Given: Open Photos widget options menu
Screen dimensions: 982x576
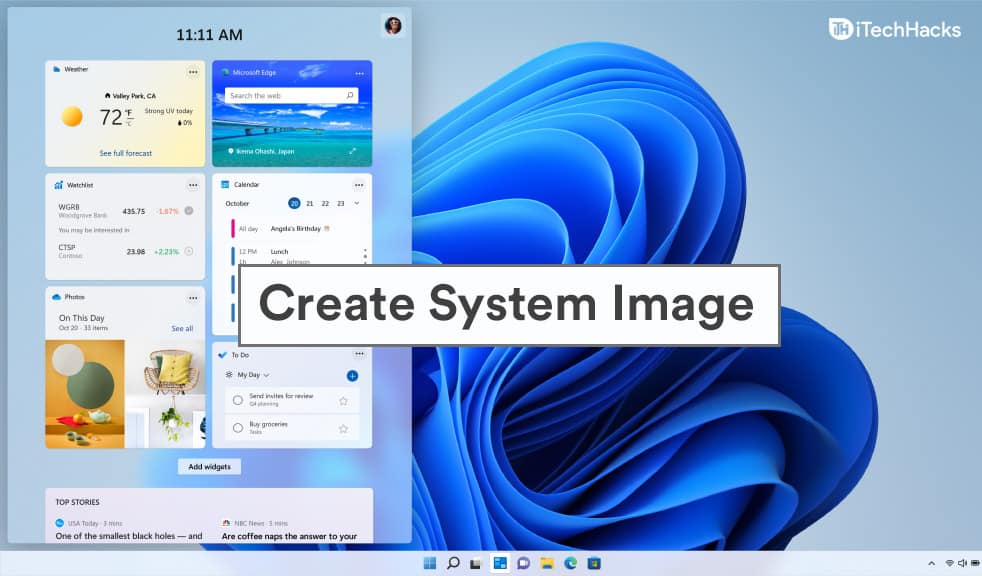Looking at the screenshot, I should (193, 298).
